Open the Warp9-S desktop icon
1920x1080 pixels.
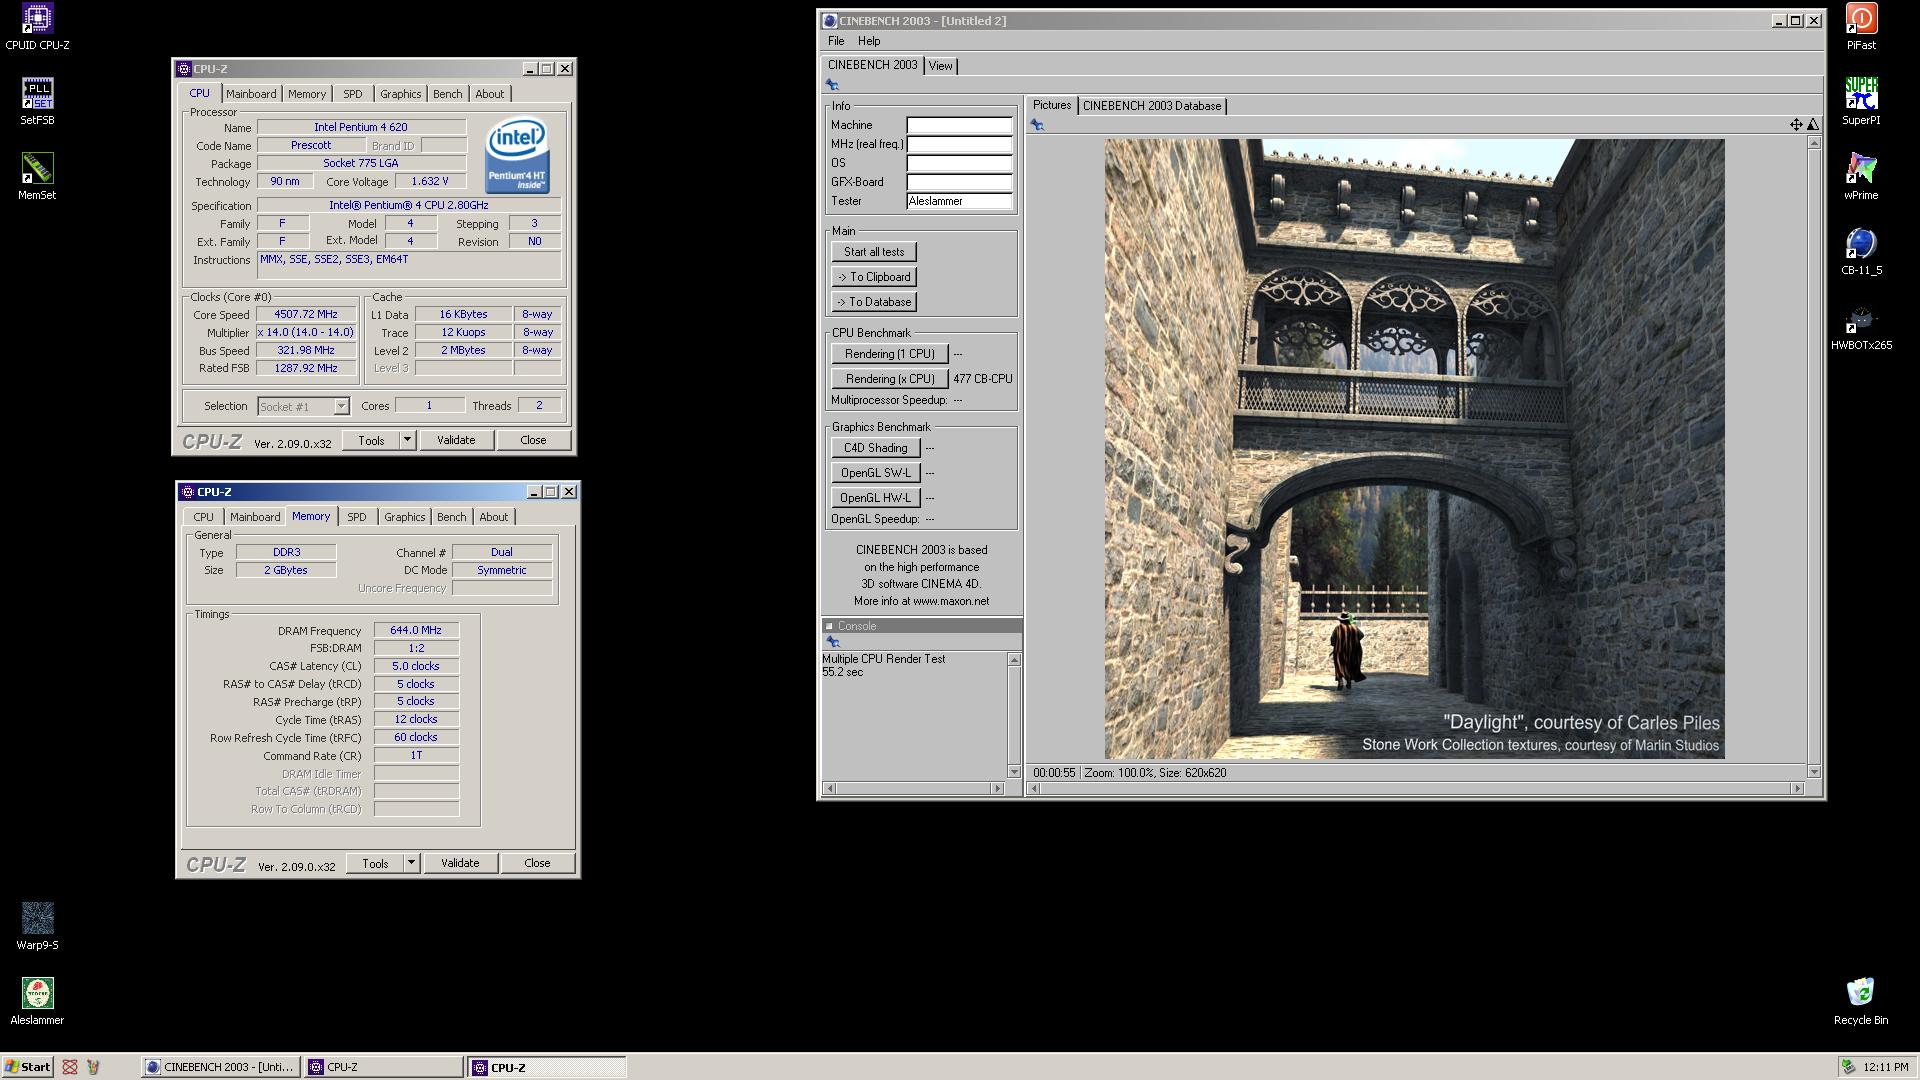[x=37, y=926]
